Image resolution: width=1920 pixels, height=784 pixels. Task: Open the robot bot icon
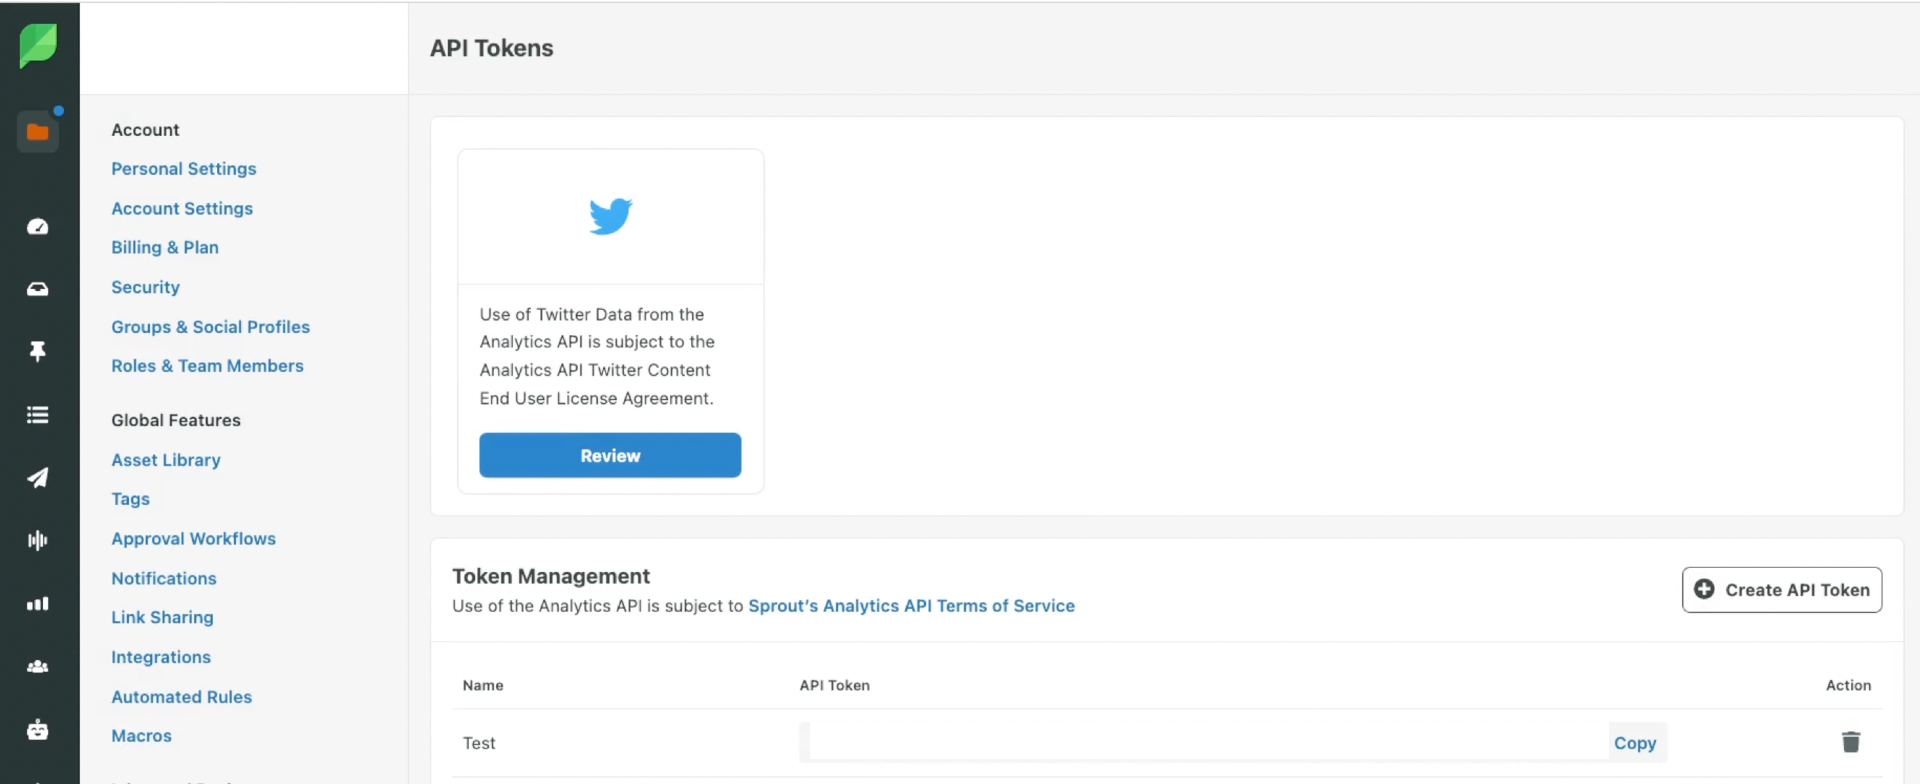coord(38,730)
